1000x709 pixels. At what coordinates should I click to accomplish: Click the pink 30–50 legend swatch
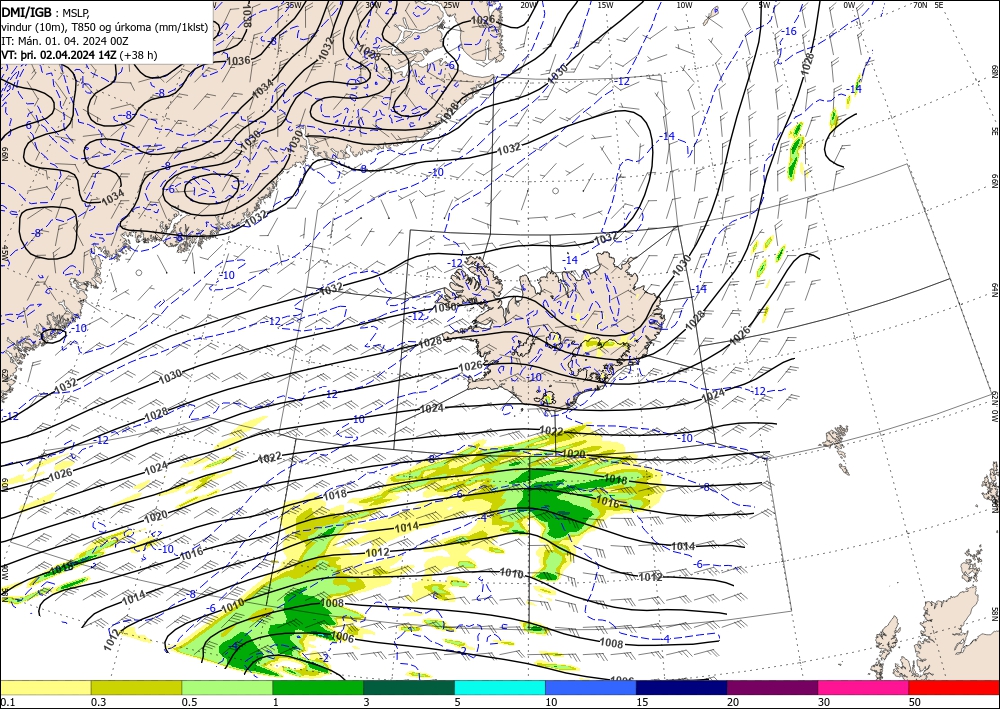coord(863,687)
